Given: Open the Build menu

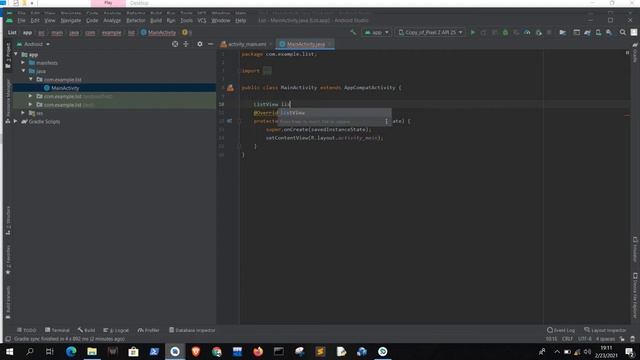Looking at the screenshot, I should [x=156, y=20].
